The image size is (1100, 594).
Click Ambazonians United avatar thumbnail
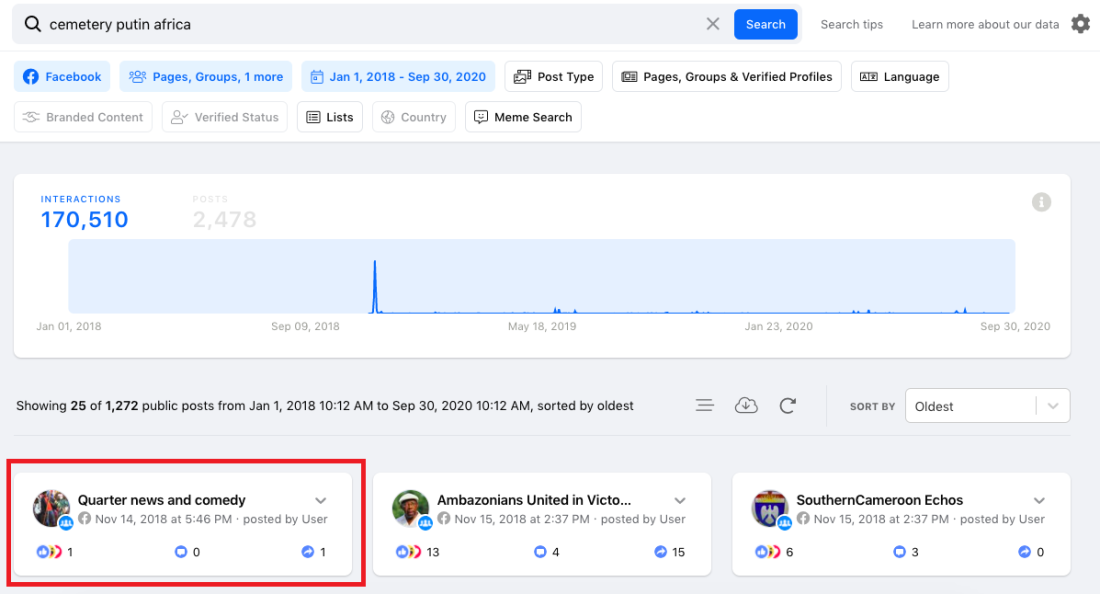point(410,508)
